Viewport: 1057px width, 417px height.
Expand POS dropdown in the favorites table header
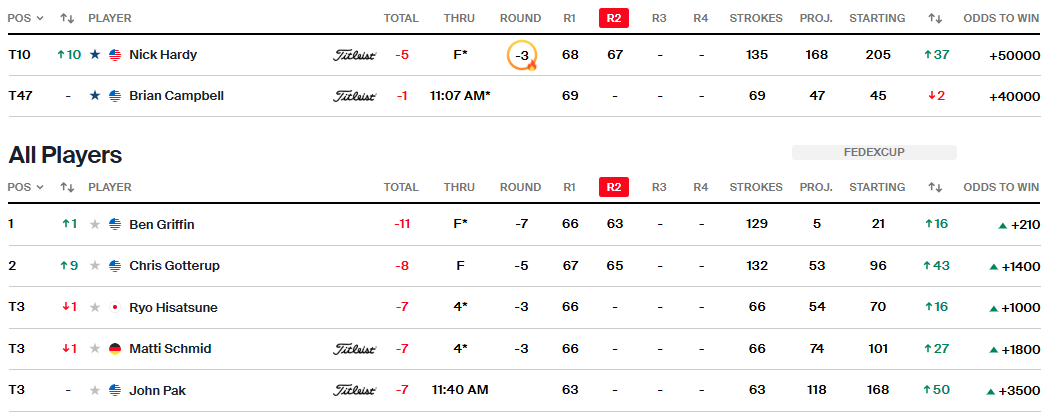(x=25, y=18)
